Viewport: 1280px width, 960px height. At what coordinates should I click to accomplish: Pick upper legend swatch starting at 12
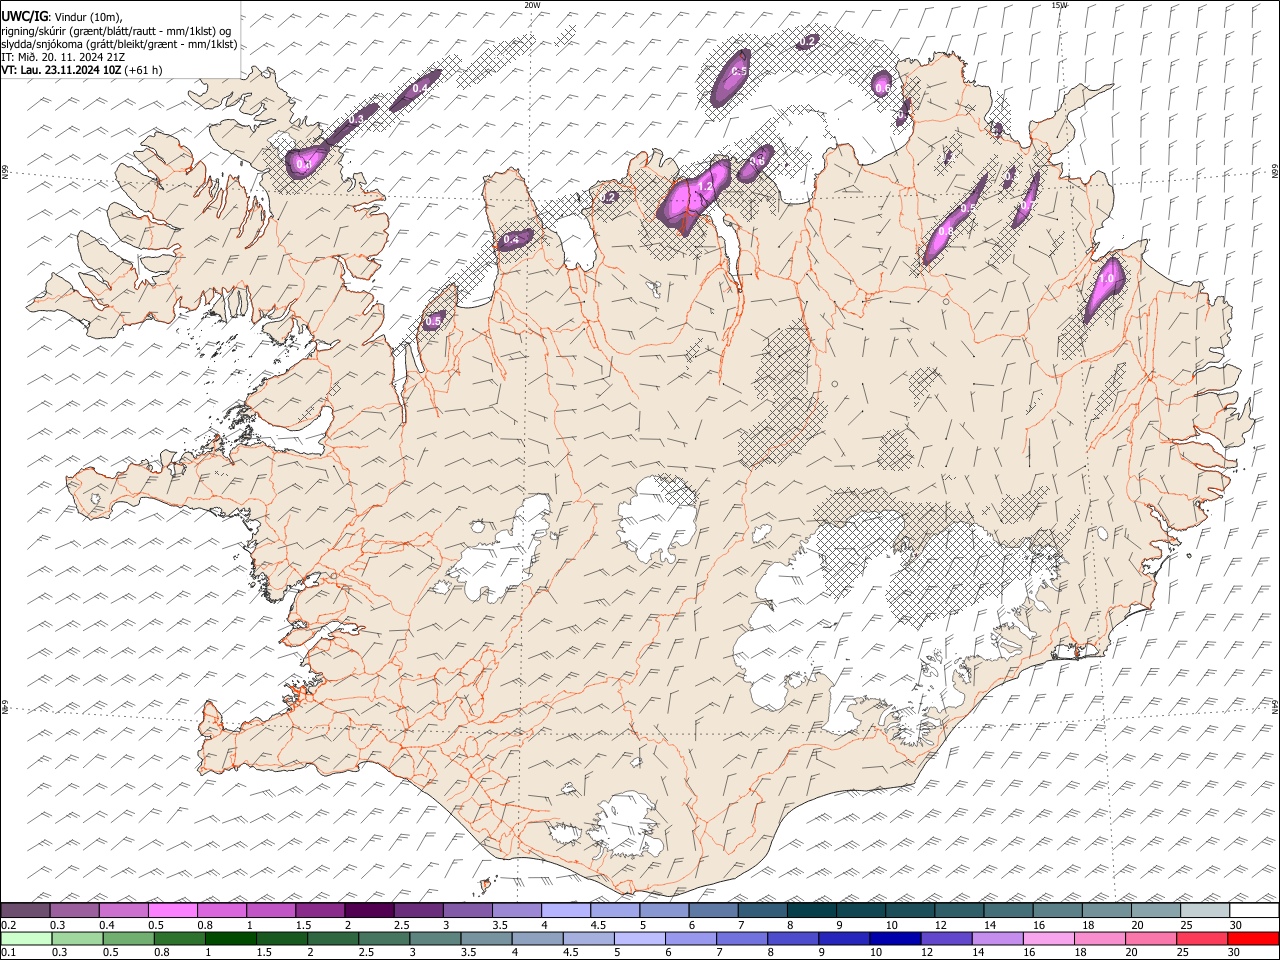[x=959, y=911]
